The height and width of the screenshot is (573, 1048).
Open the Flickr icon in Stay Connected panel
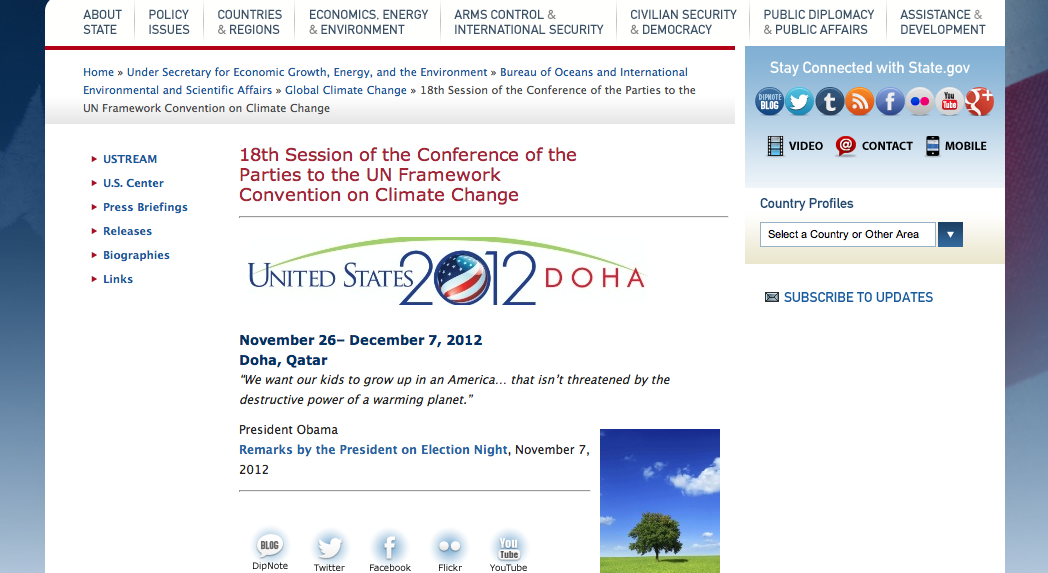[919, 101]
